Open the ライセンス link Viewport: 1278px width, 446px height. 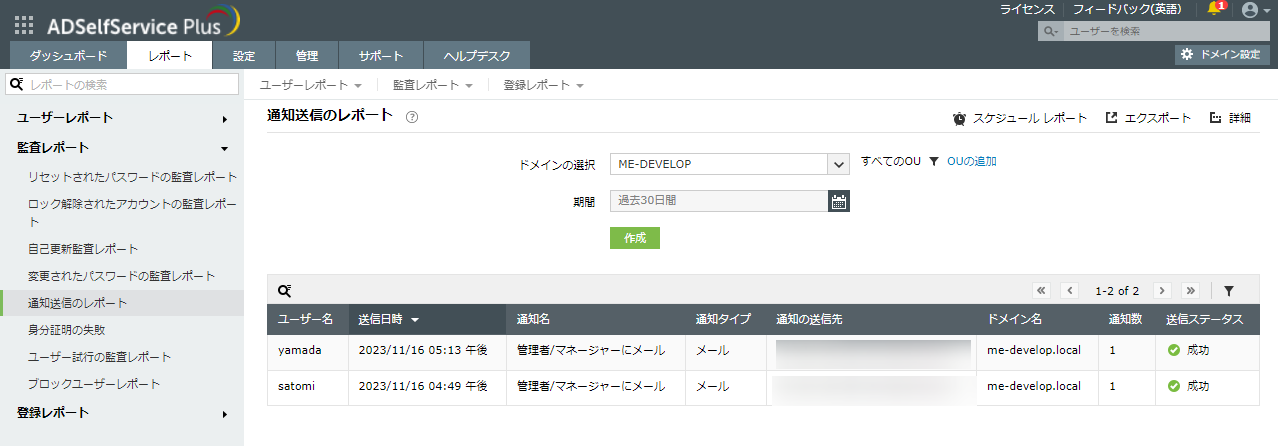[x=1027, y=9]
